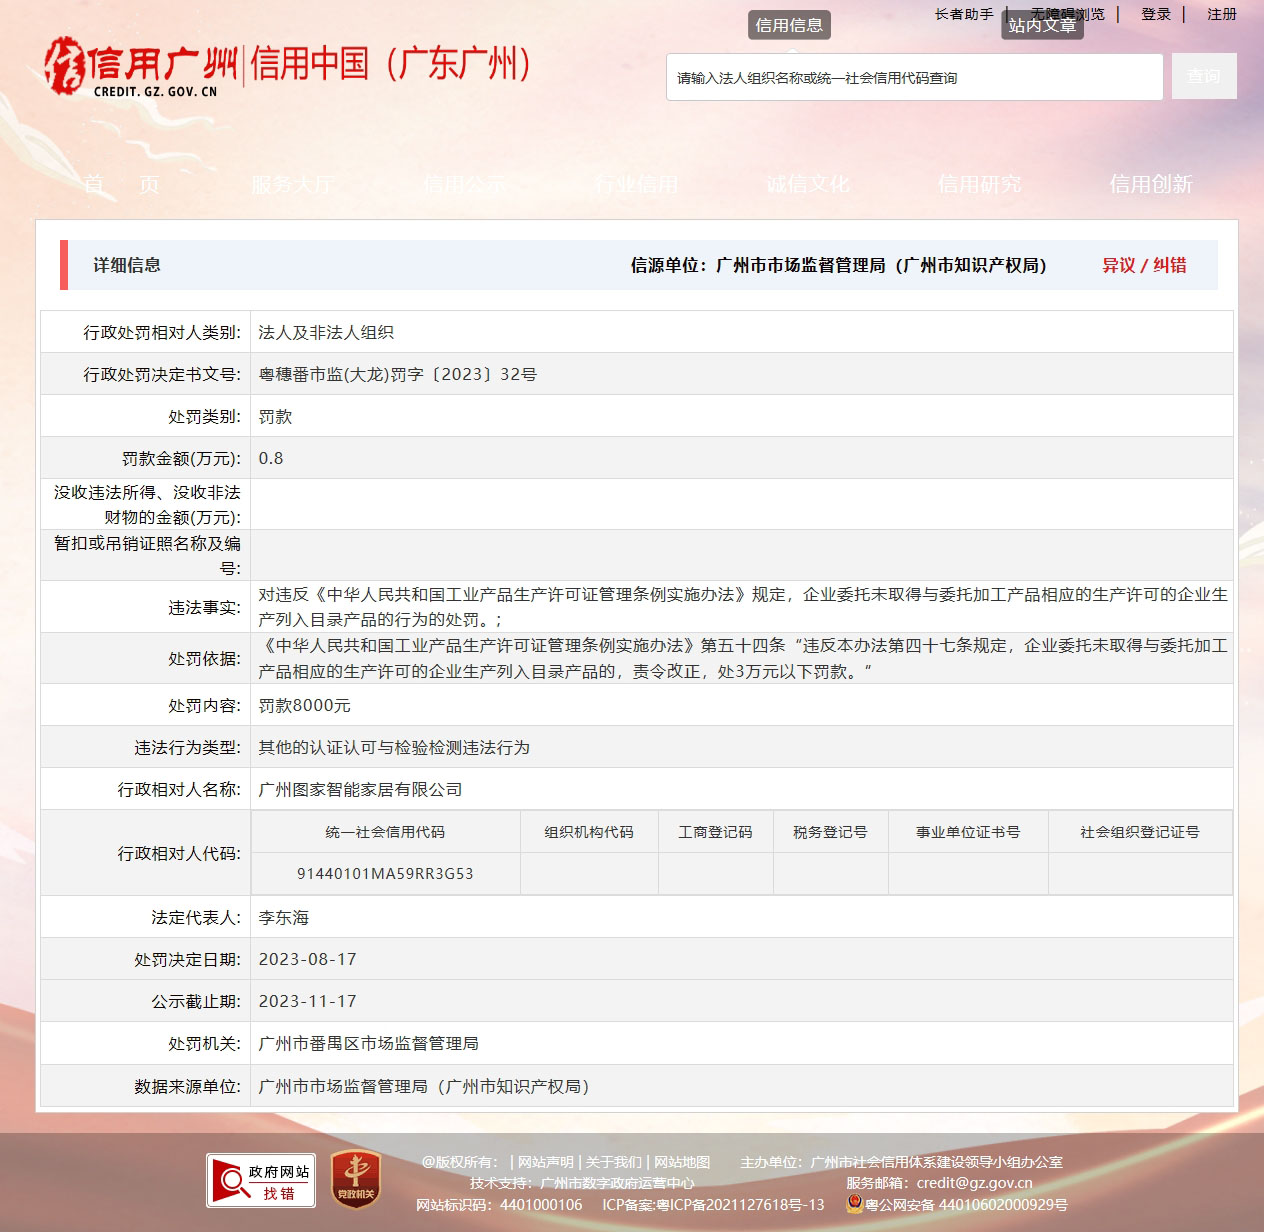Open the 关于我们 footer link
This screenshot has width=1264, height=1232.
pos(614,1162)
